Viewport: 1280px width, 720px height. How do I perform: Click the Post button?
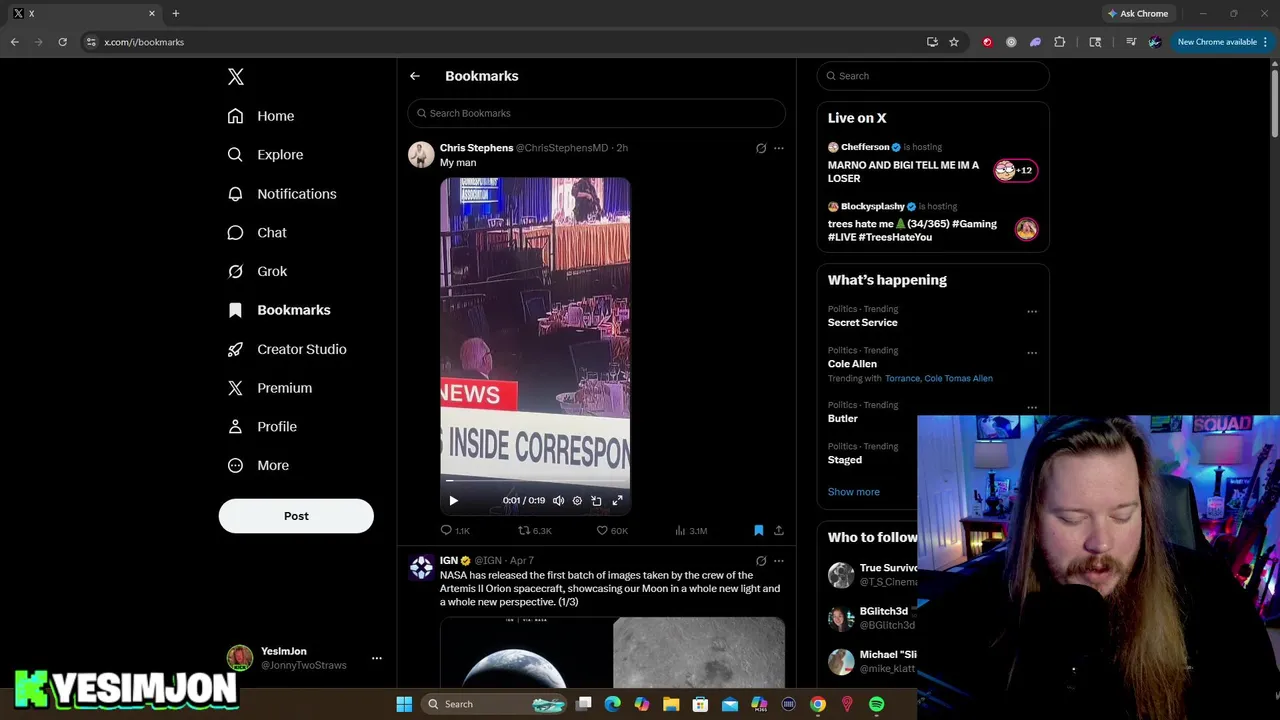[296, 516]
